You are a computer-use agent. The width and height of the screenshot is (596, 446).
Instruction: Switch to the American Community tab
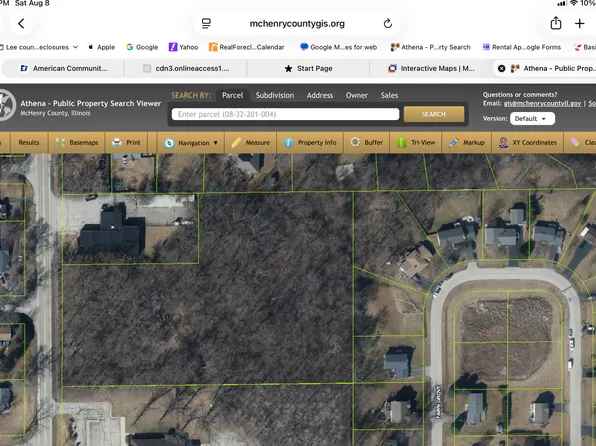click(63, 68)
